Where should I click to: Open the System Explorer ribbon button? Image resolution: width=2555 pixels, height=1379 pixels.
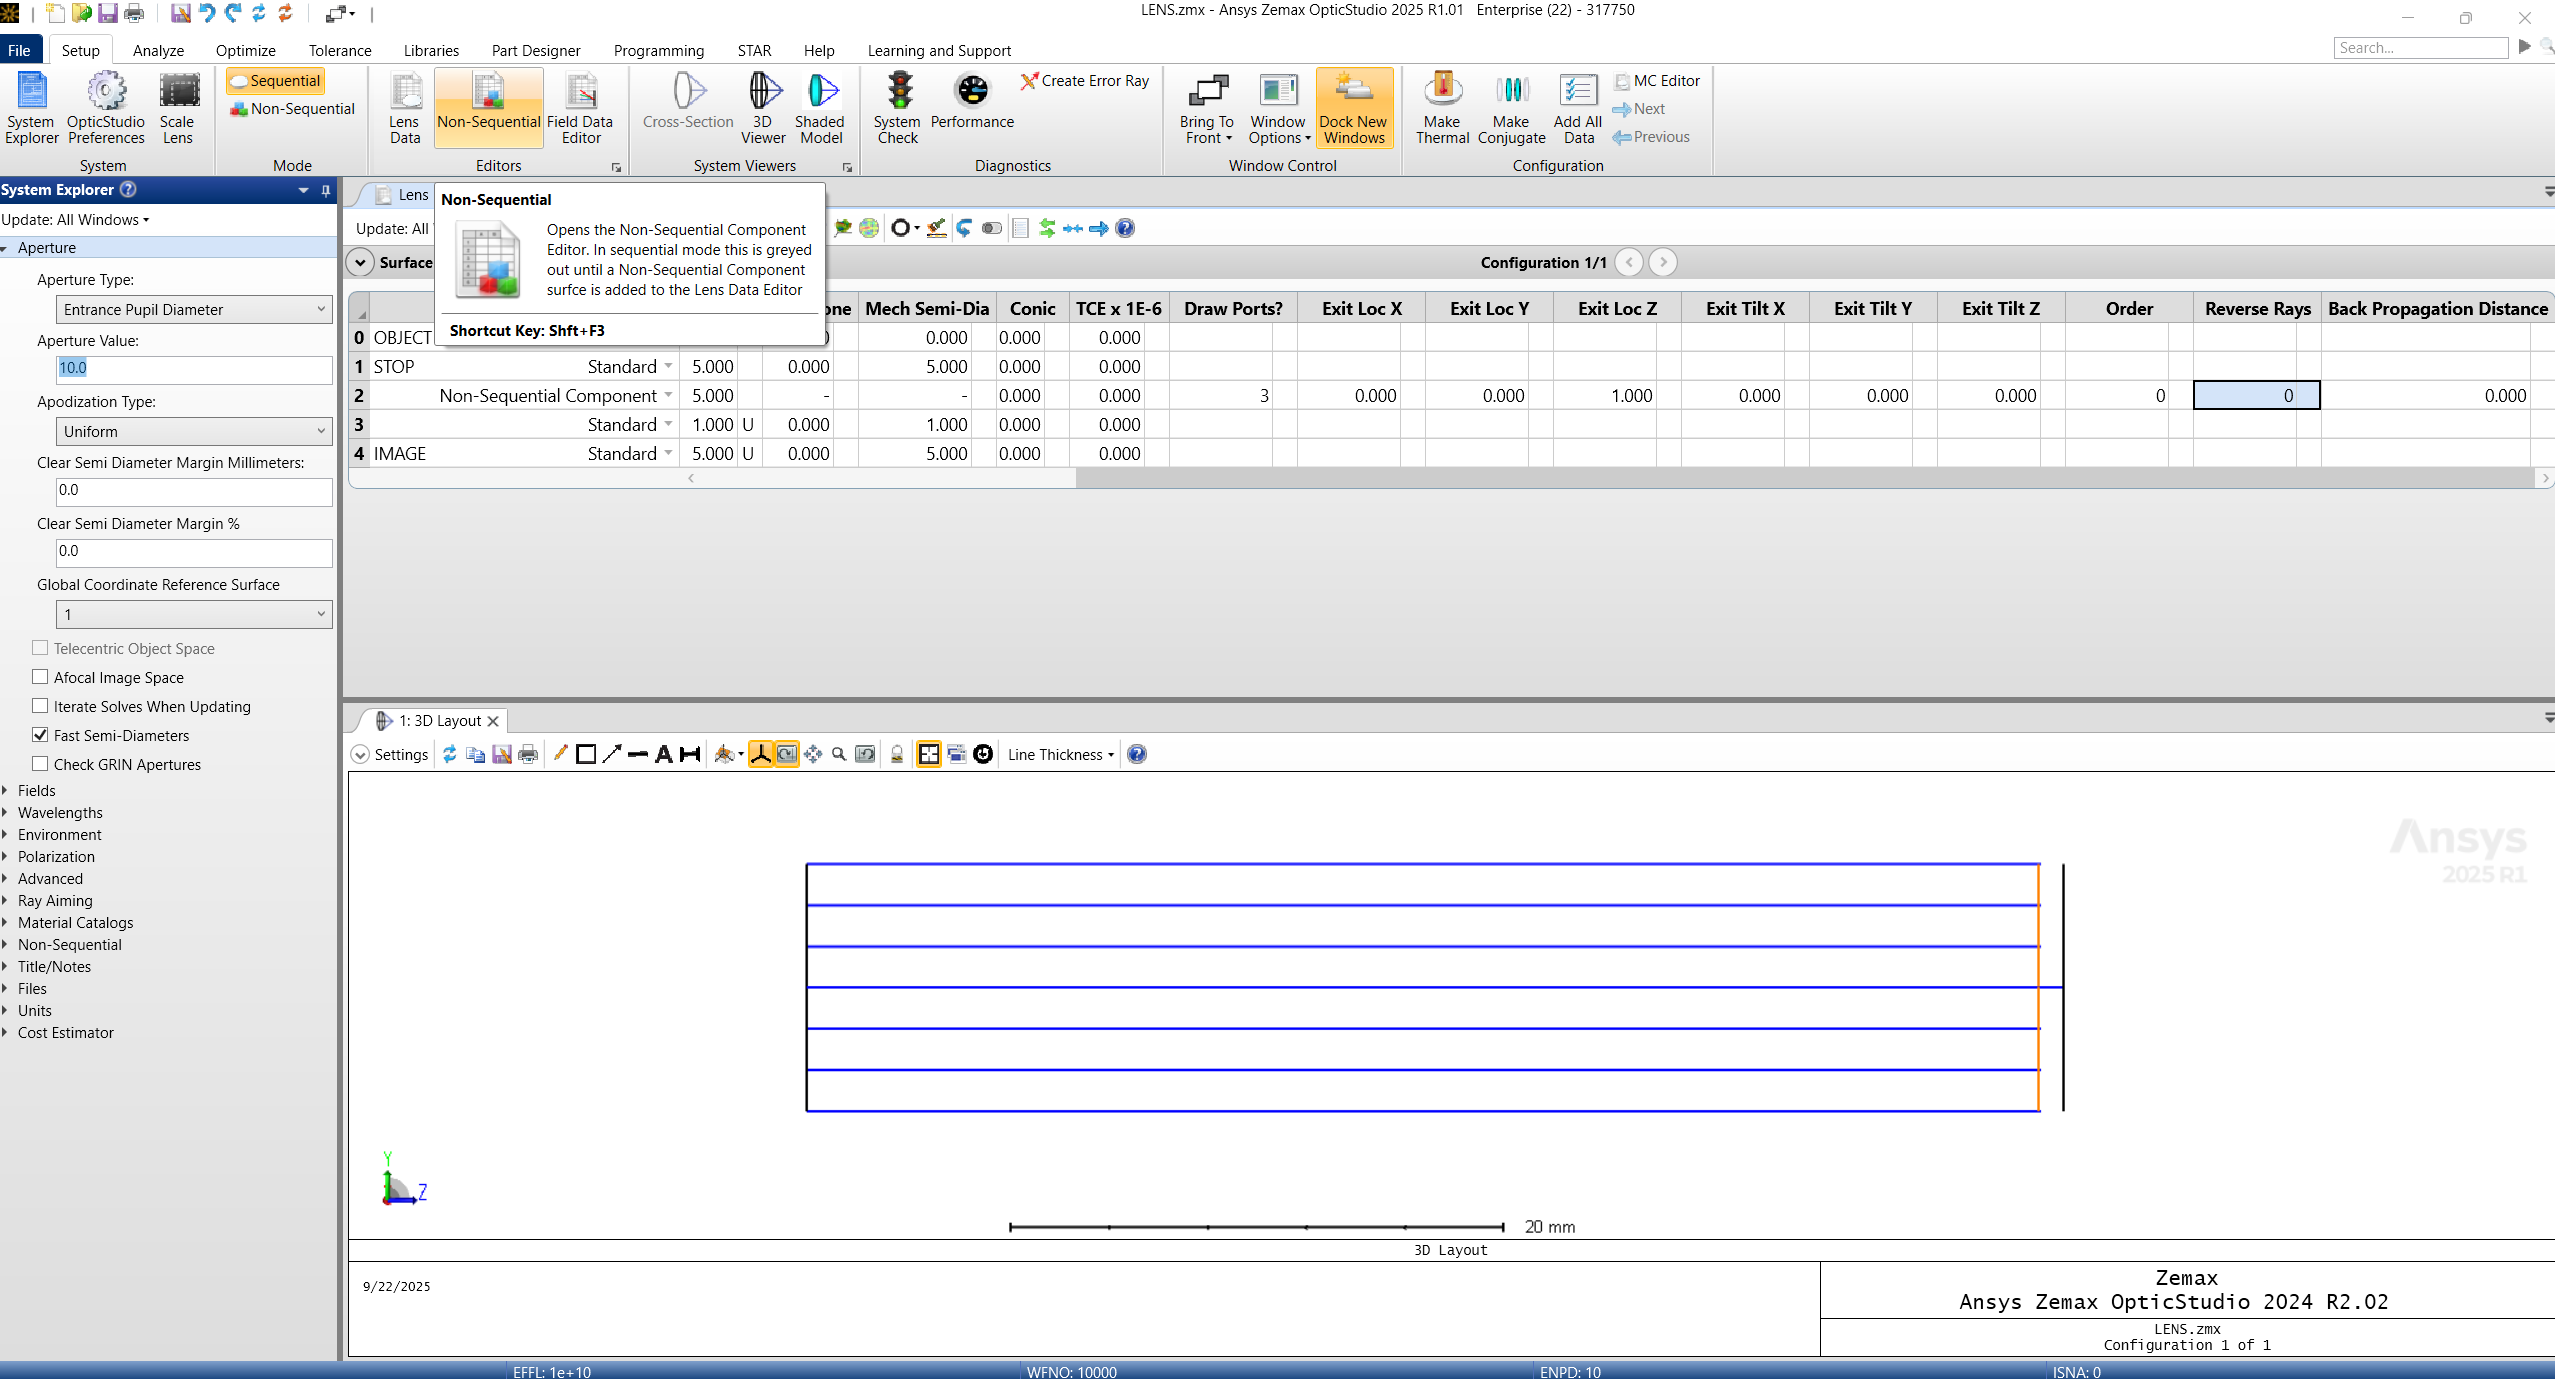31,108
